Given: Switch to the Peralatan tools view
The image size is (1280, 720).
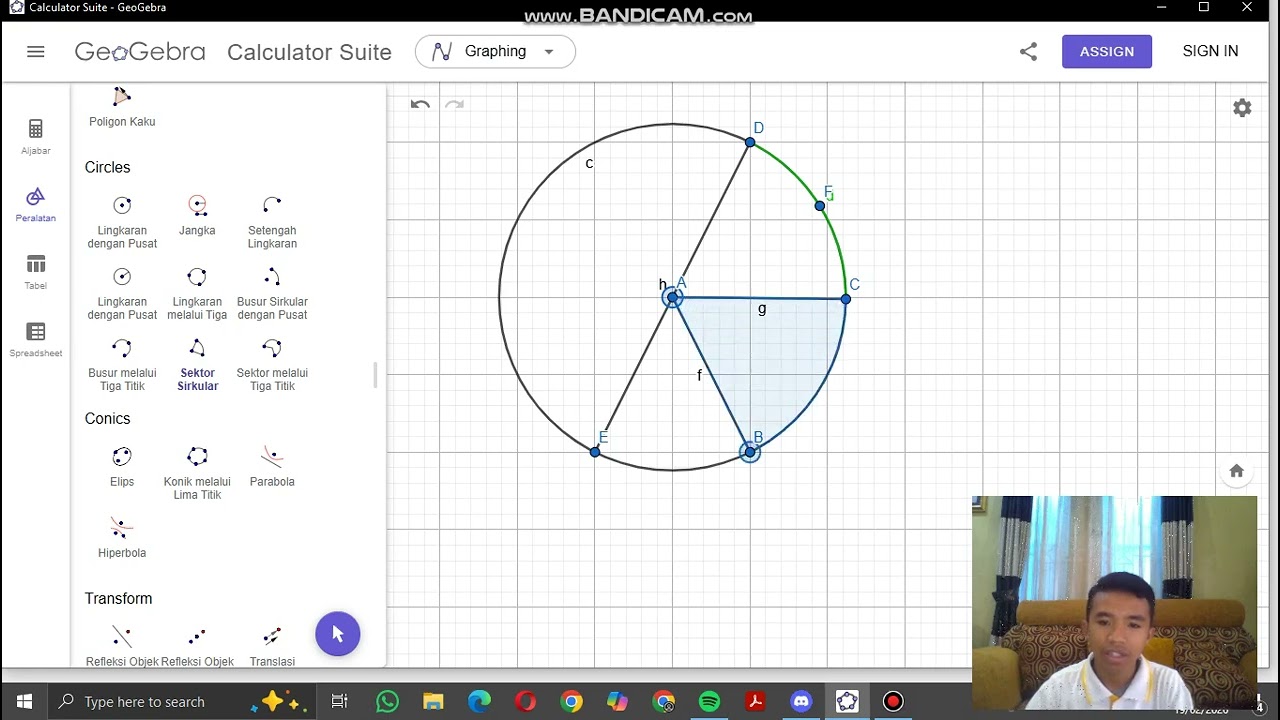Looking at the screenshot, I should pos(36,204).
